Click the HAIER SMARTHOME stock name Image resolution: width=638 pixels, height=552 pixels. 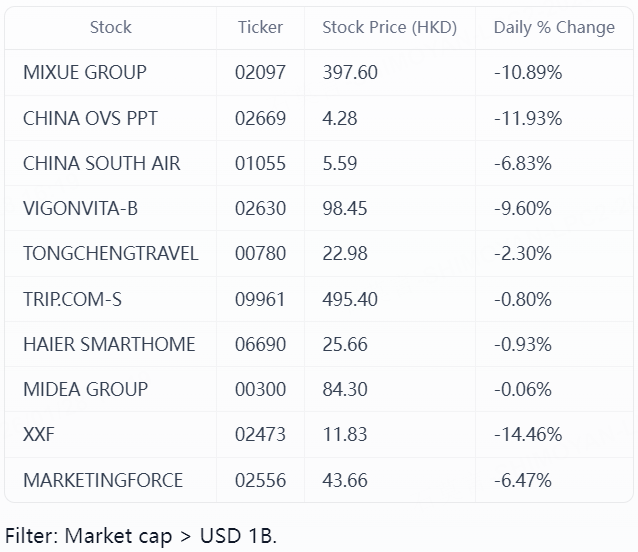point(109,344)
